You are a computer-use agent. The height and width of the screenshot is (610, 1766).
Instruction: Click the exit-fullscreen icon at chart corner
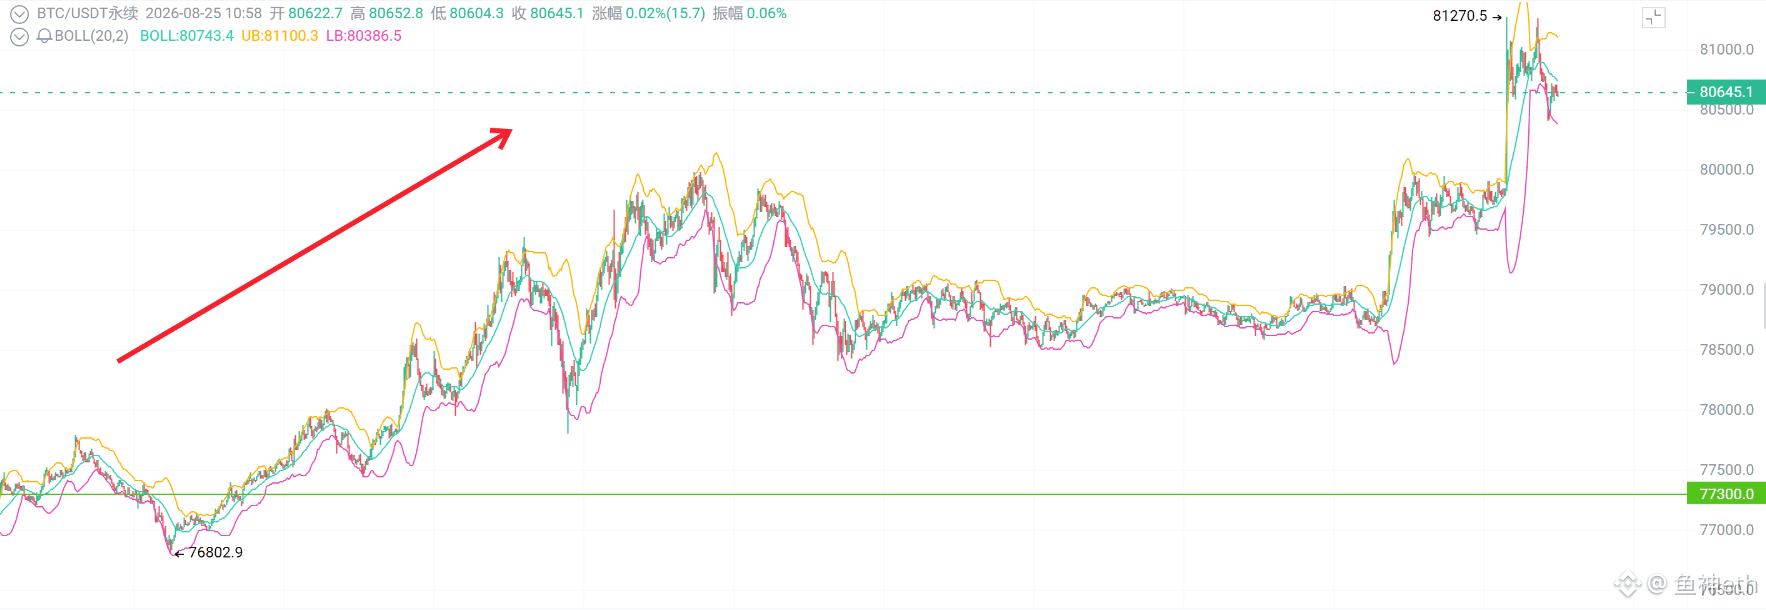1653,17
